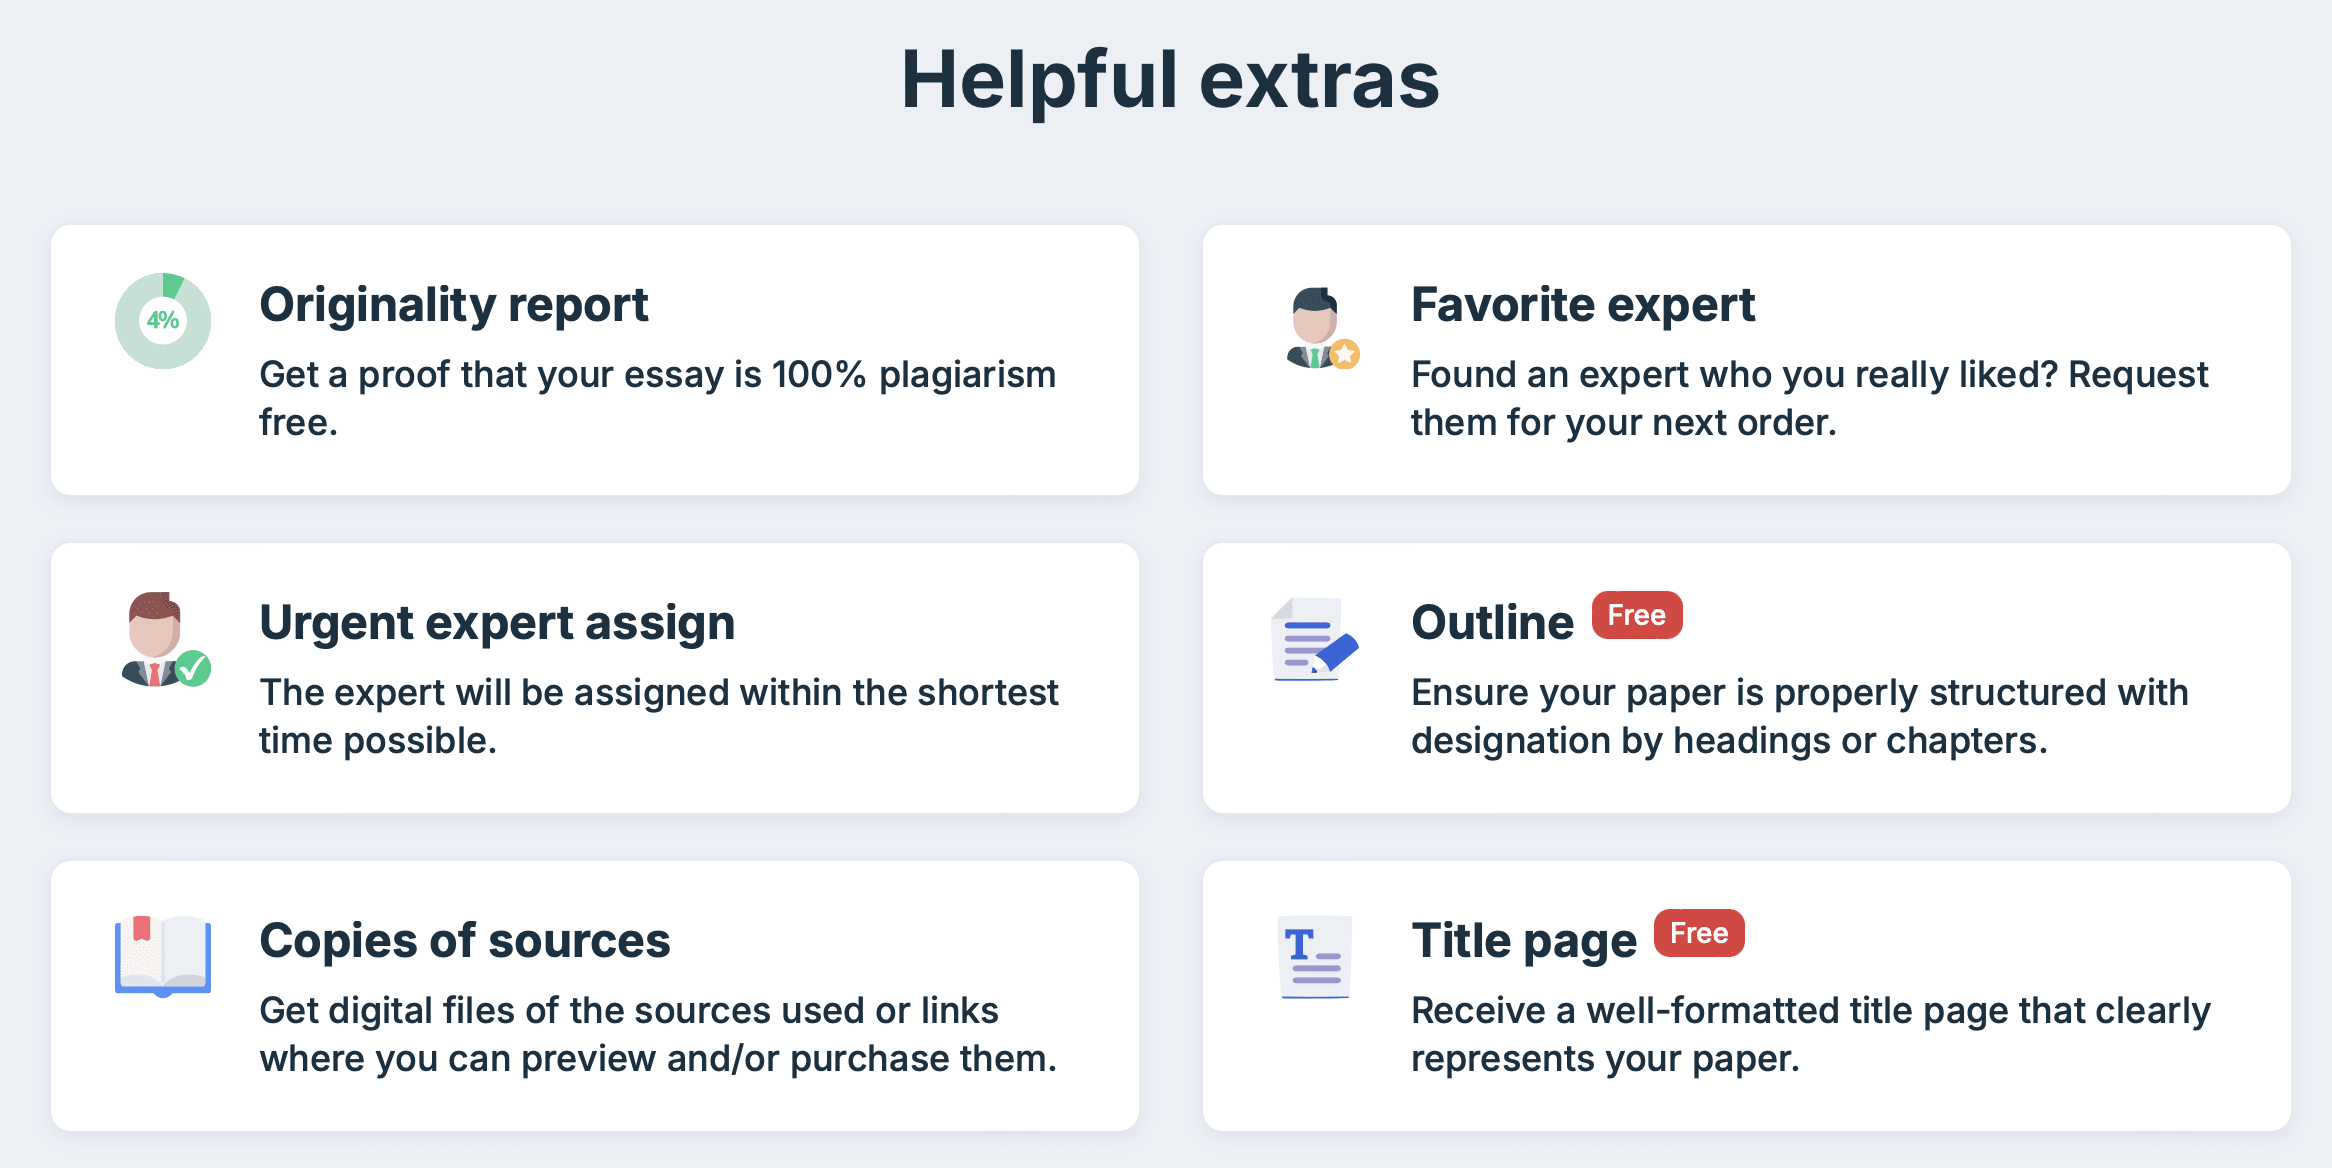
Task: Select the Urgent expert assign heading
Action: pyautogui.click(x=497, y=623)
